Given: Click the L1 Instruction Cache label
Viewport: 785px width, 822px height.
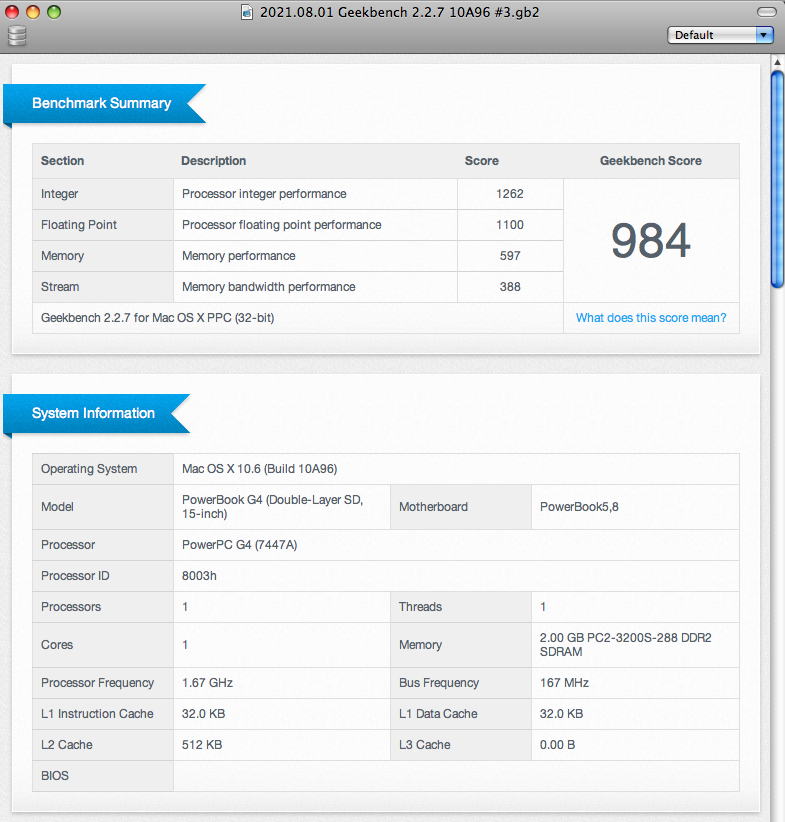Looking at the screenshot, I should 97,713.
